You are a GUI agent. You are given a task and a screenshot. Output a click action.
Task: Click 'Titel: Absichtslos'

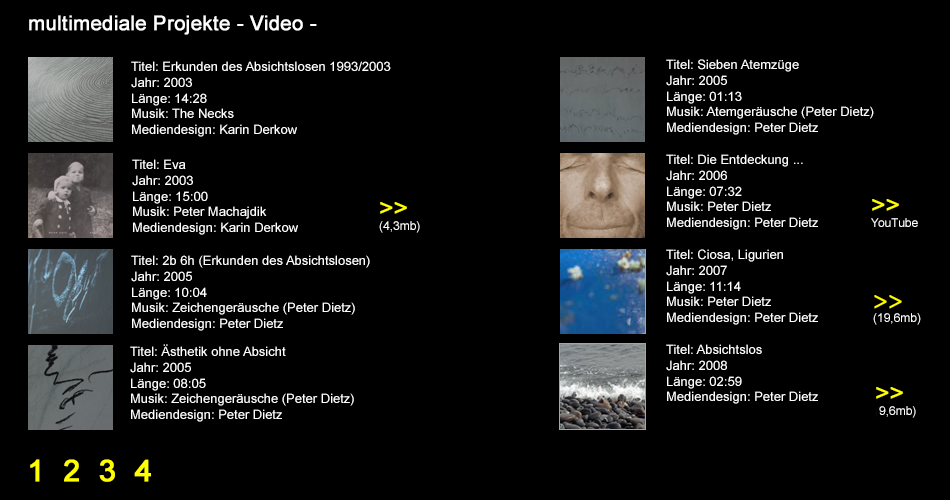click(714, 350)
